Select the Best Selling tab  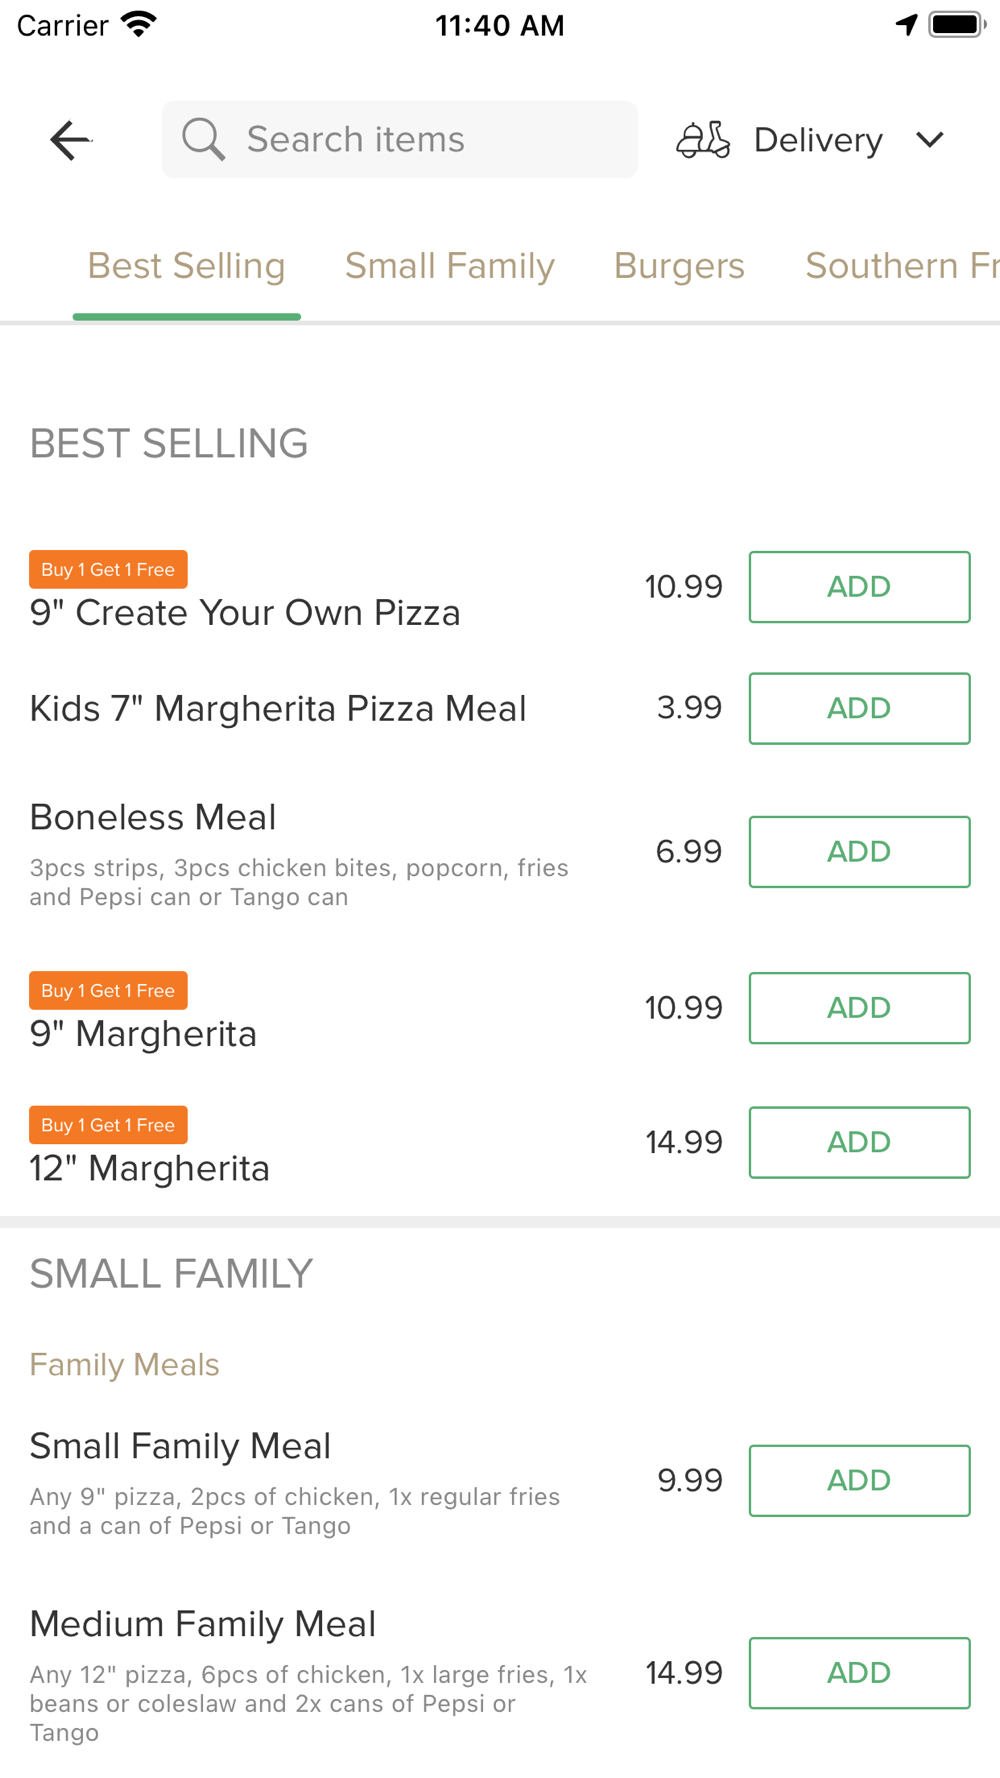pos(187,266)
